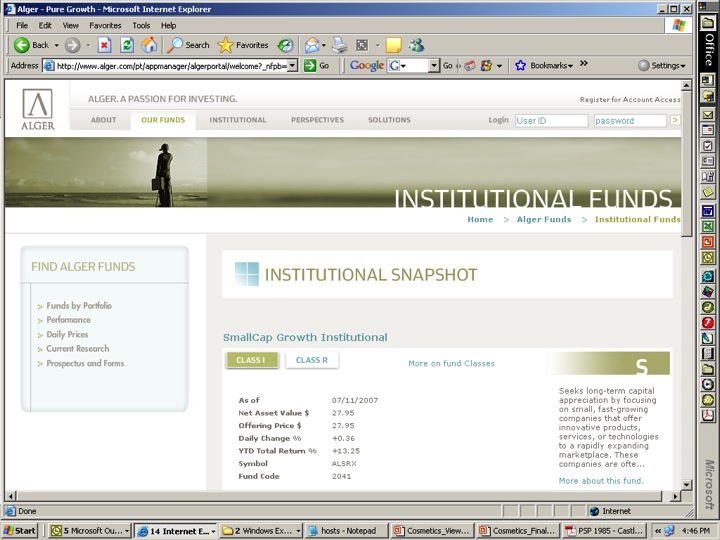Click the Home breadcrumb link

tap(480, 219)
